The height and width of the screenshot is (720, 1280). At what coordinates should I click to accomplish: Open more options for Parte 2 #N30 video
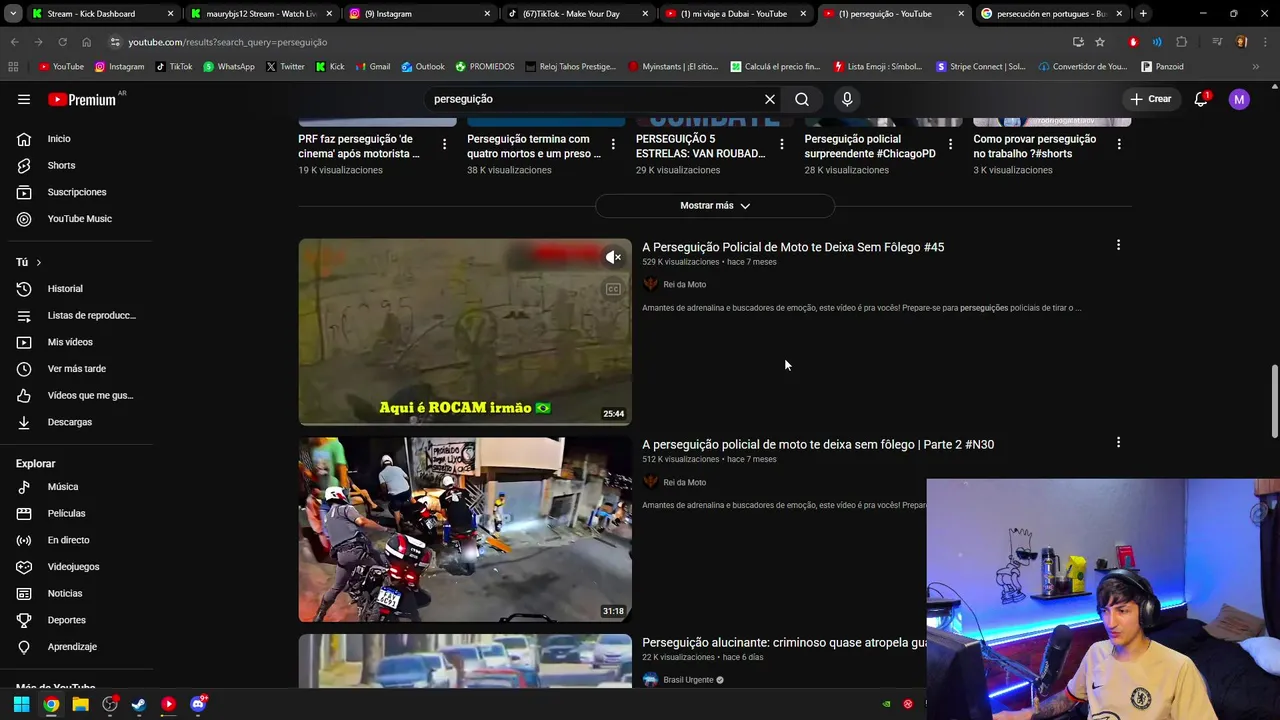coord(1118,442)
